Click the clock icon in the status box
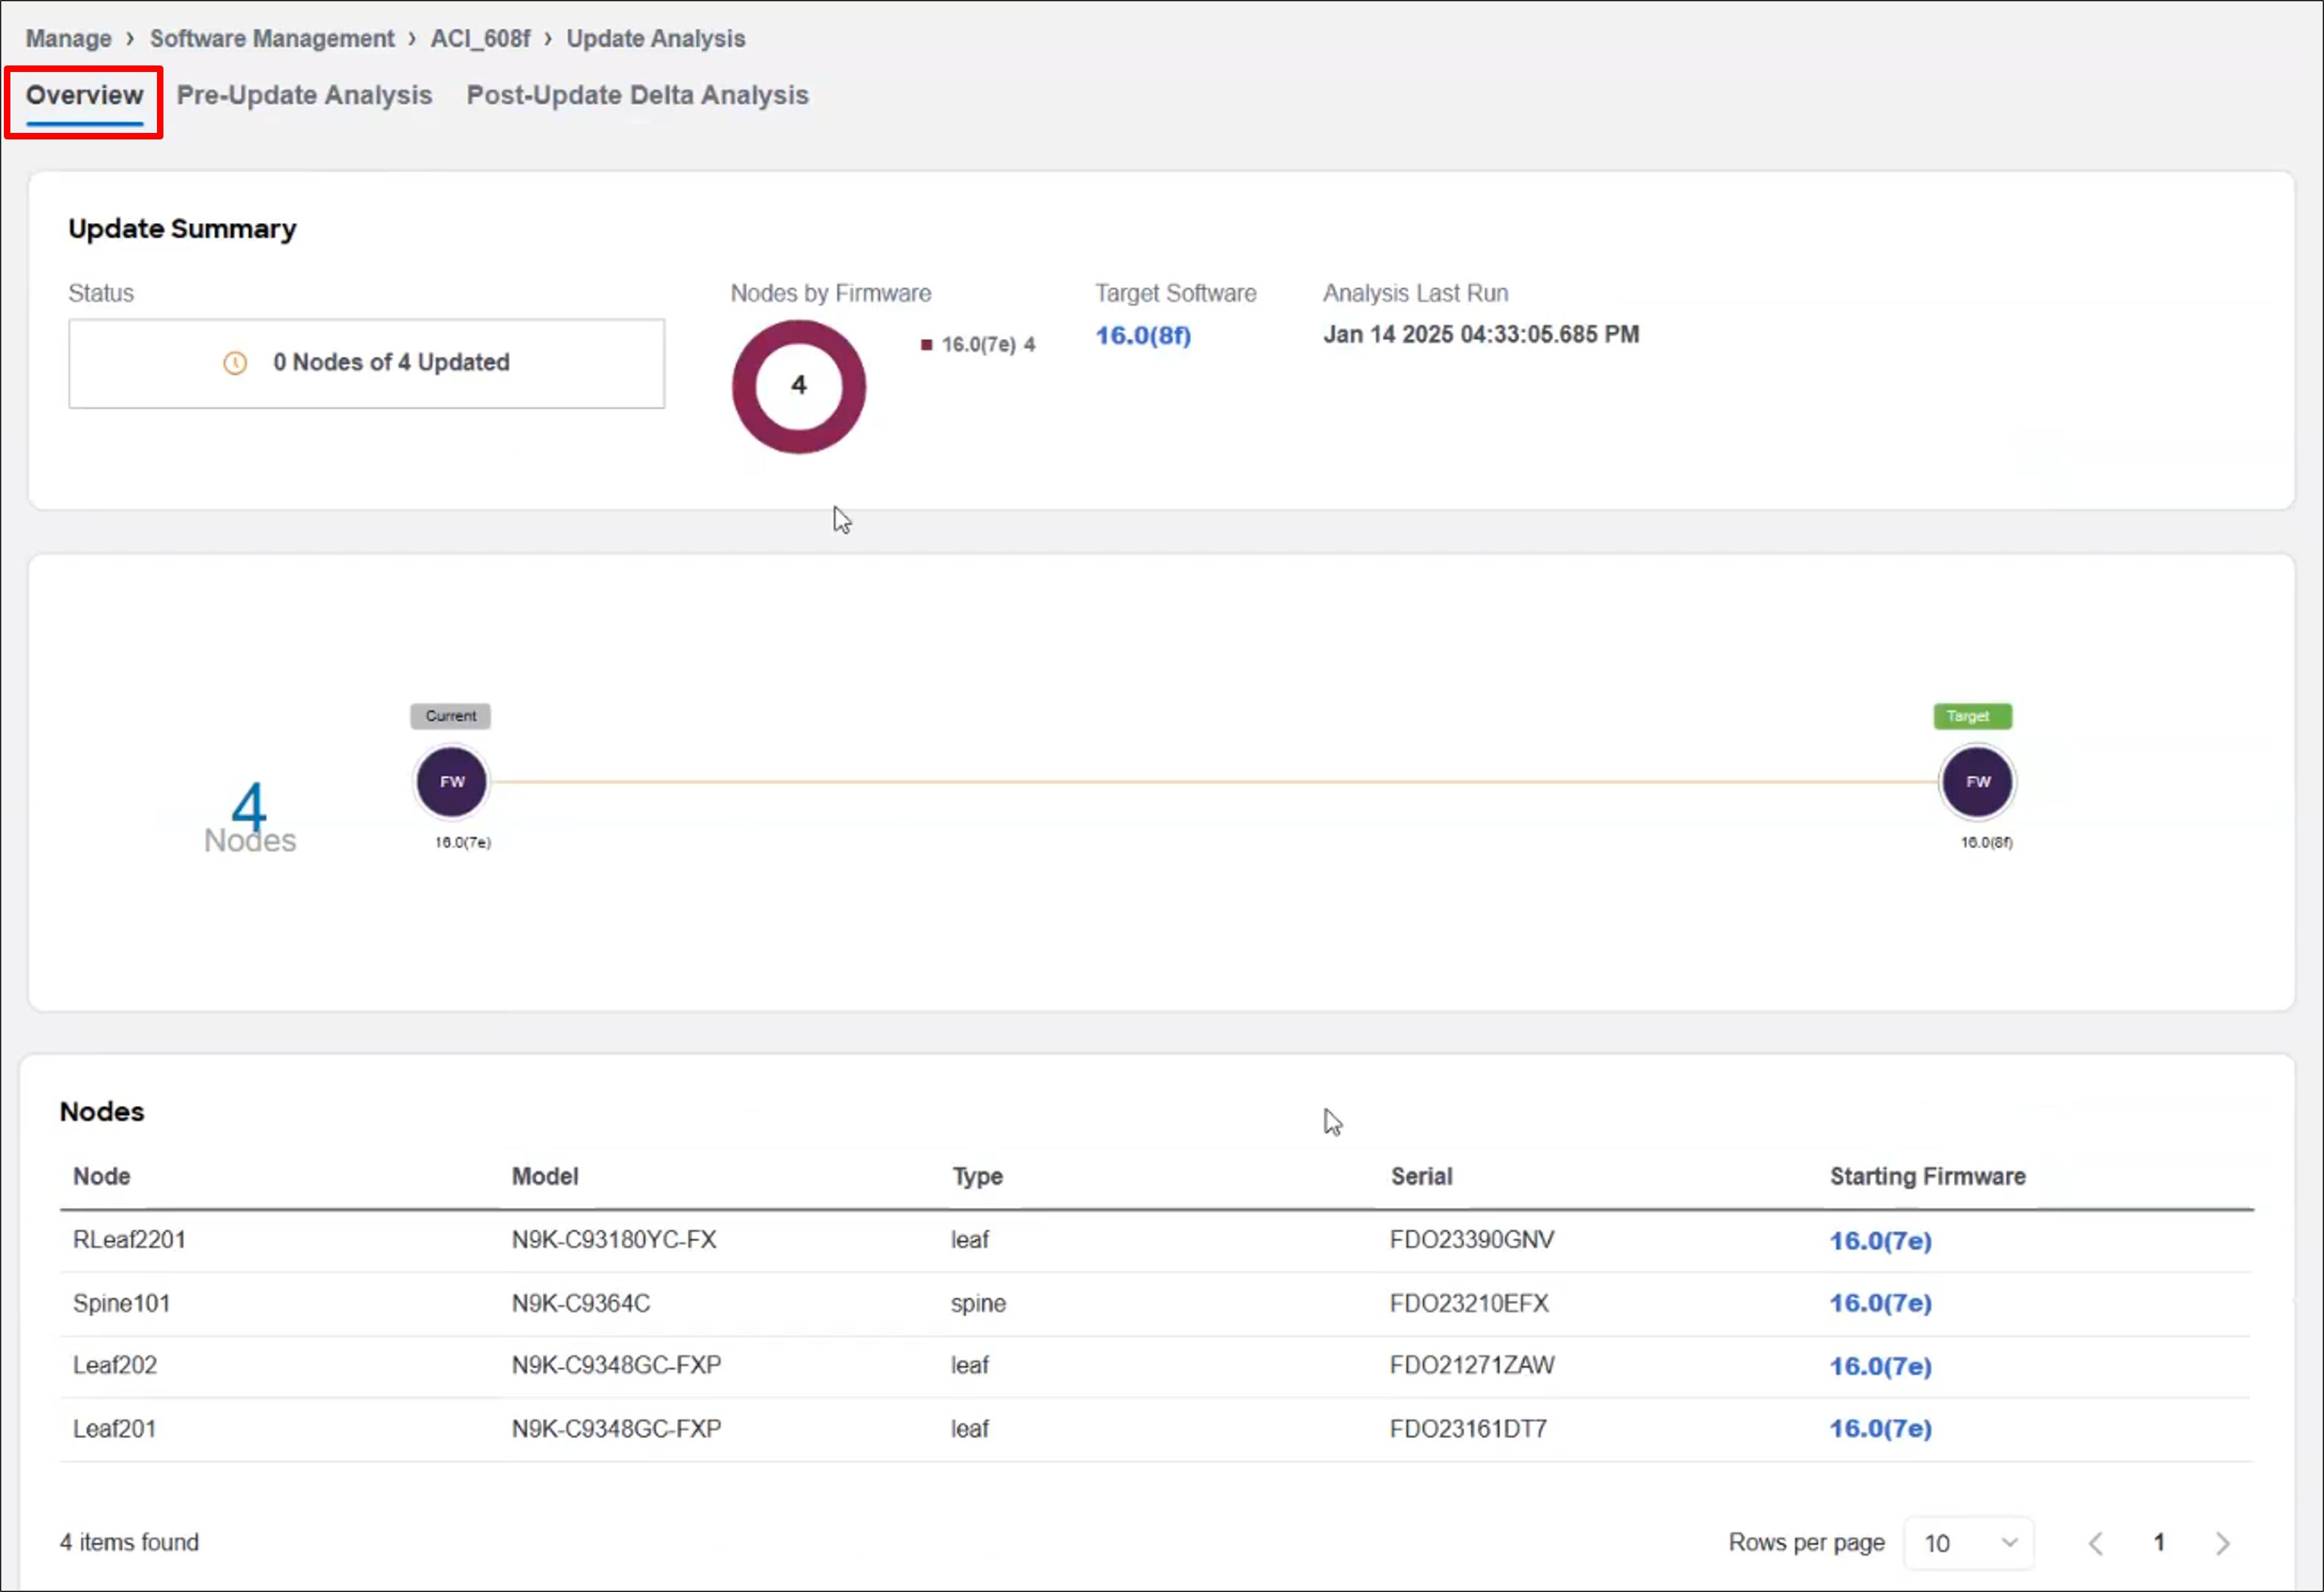This screenshot has width=2324, height=1592. [235, 363]
